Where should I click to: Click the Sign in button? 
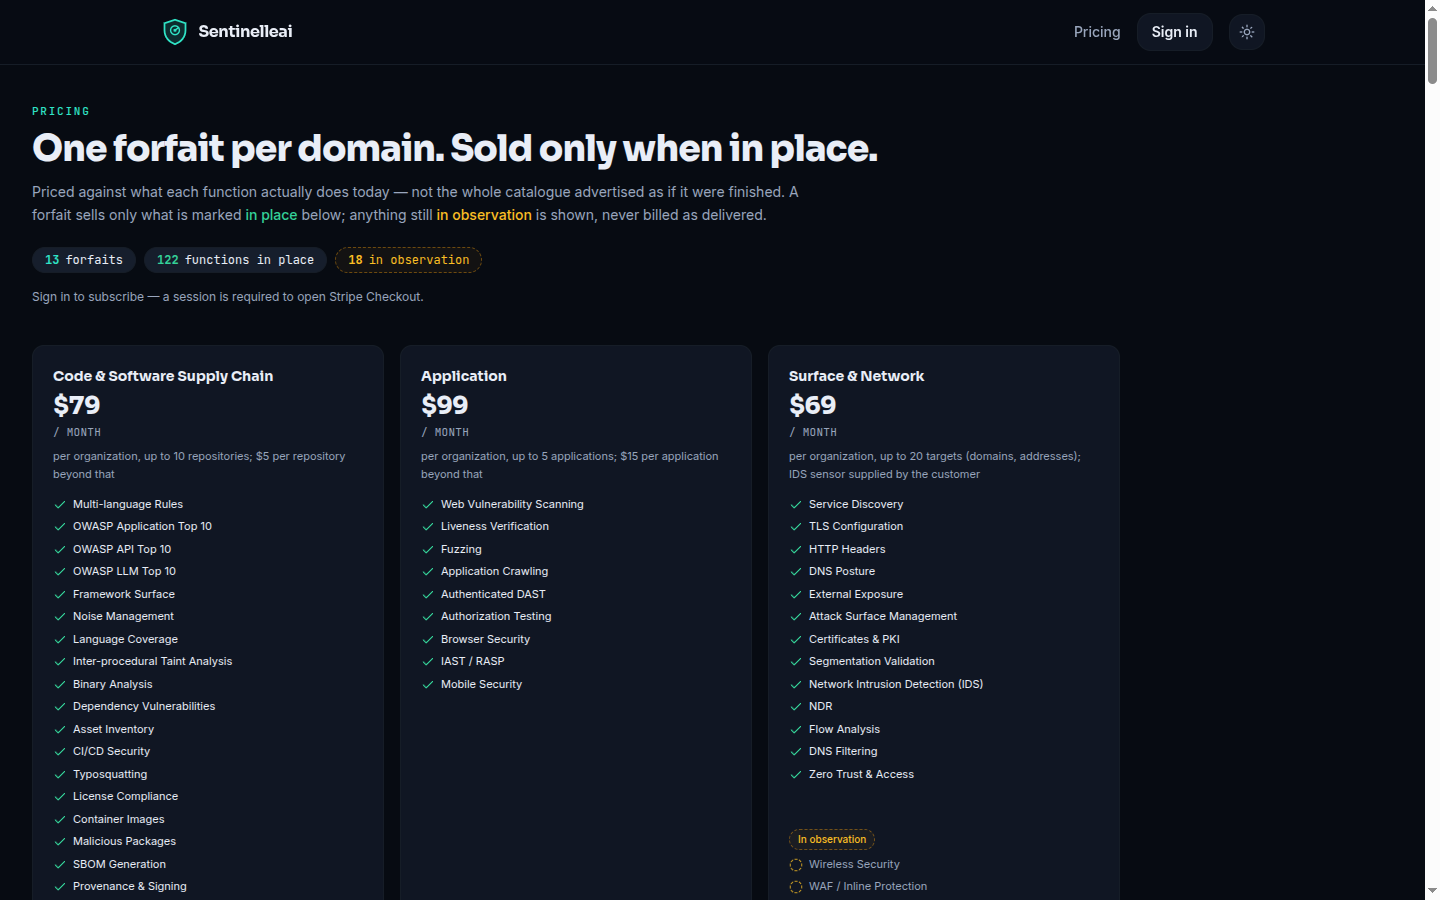[1174, 32]
